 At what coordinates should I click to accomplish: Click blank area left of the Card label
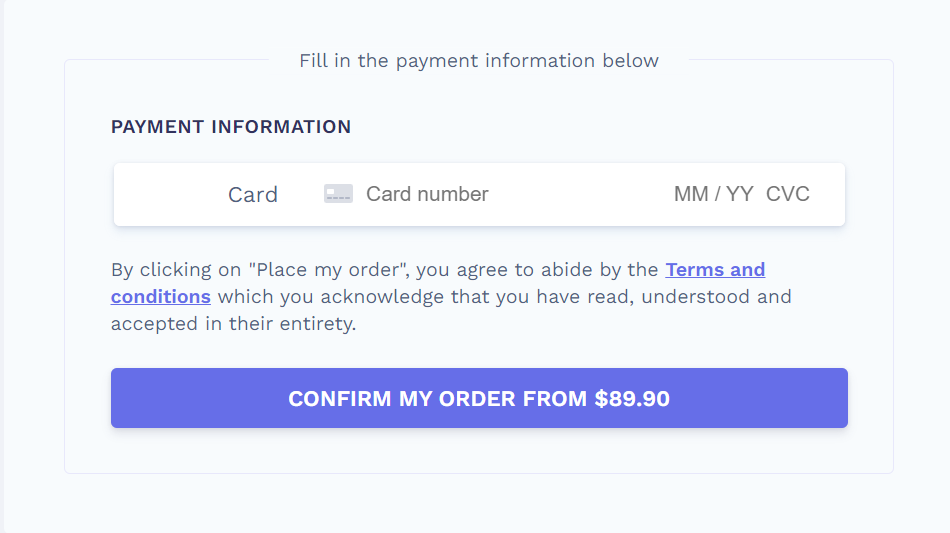click(171, 194)
